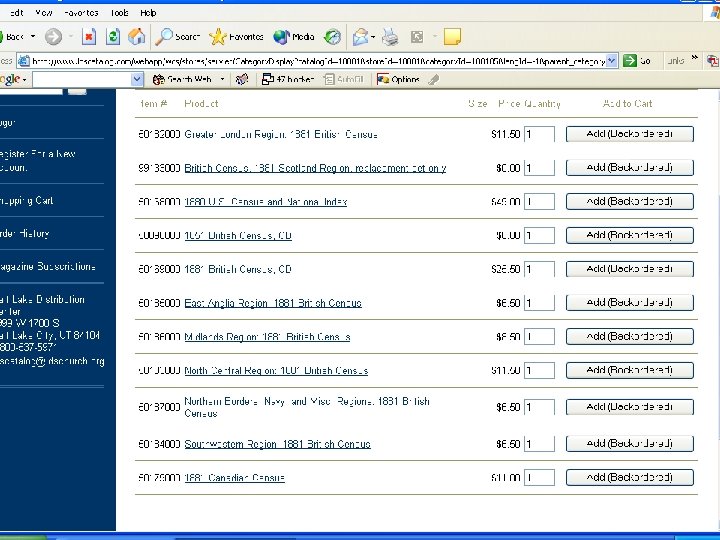Click the address bar URL field
The image size is (720, 540).
click(317, 61)
